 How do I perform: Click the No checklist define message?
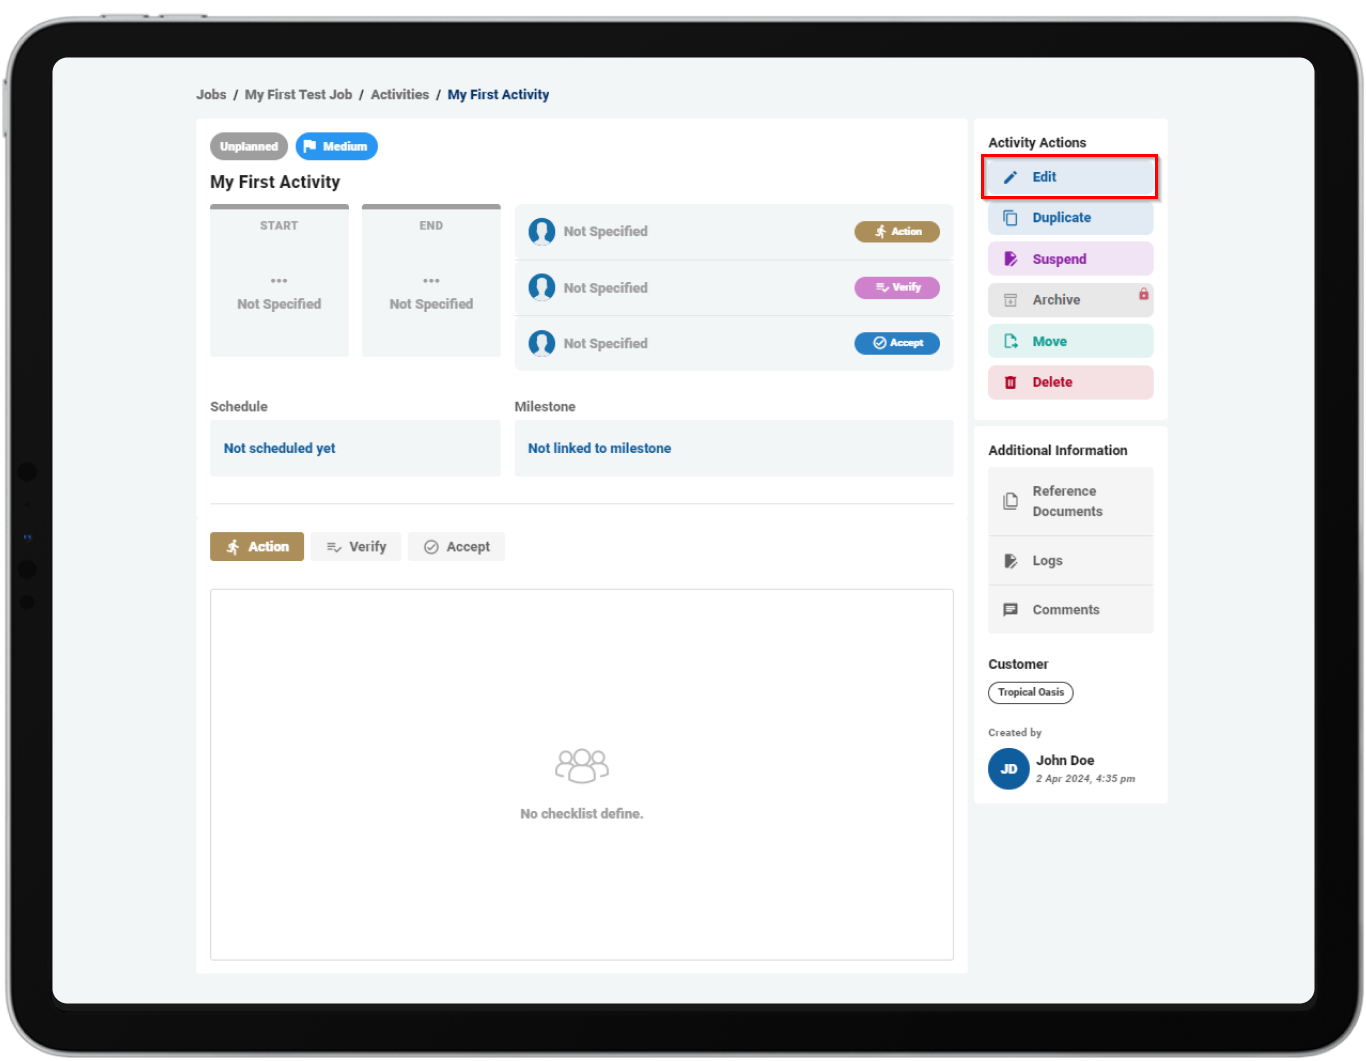(x=582, y=814)
